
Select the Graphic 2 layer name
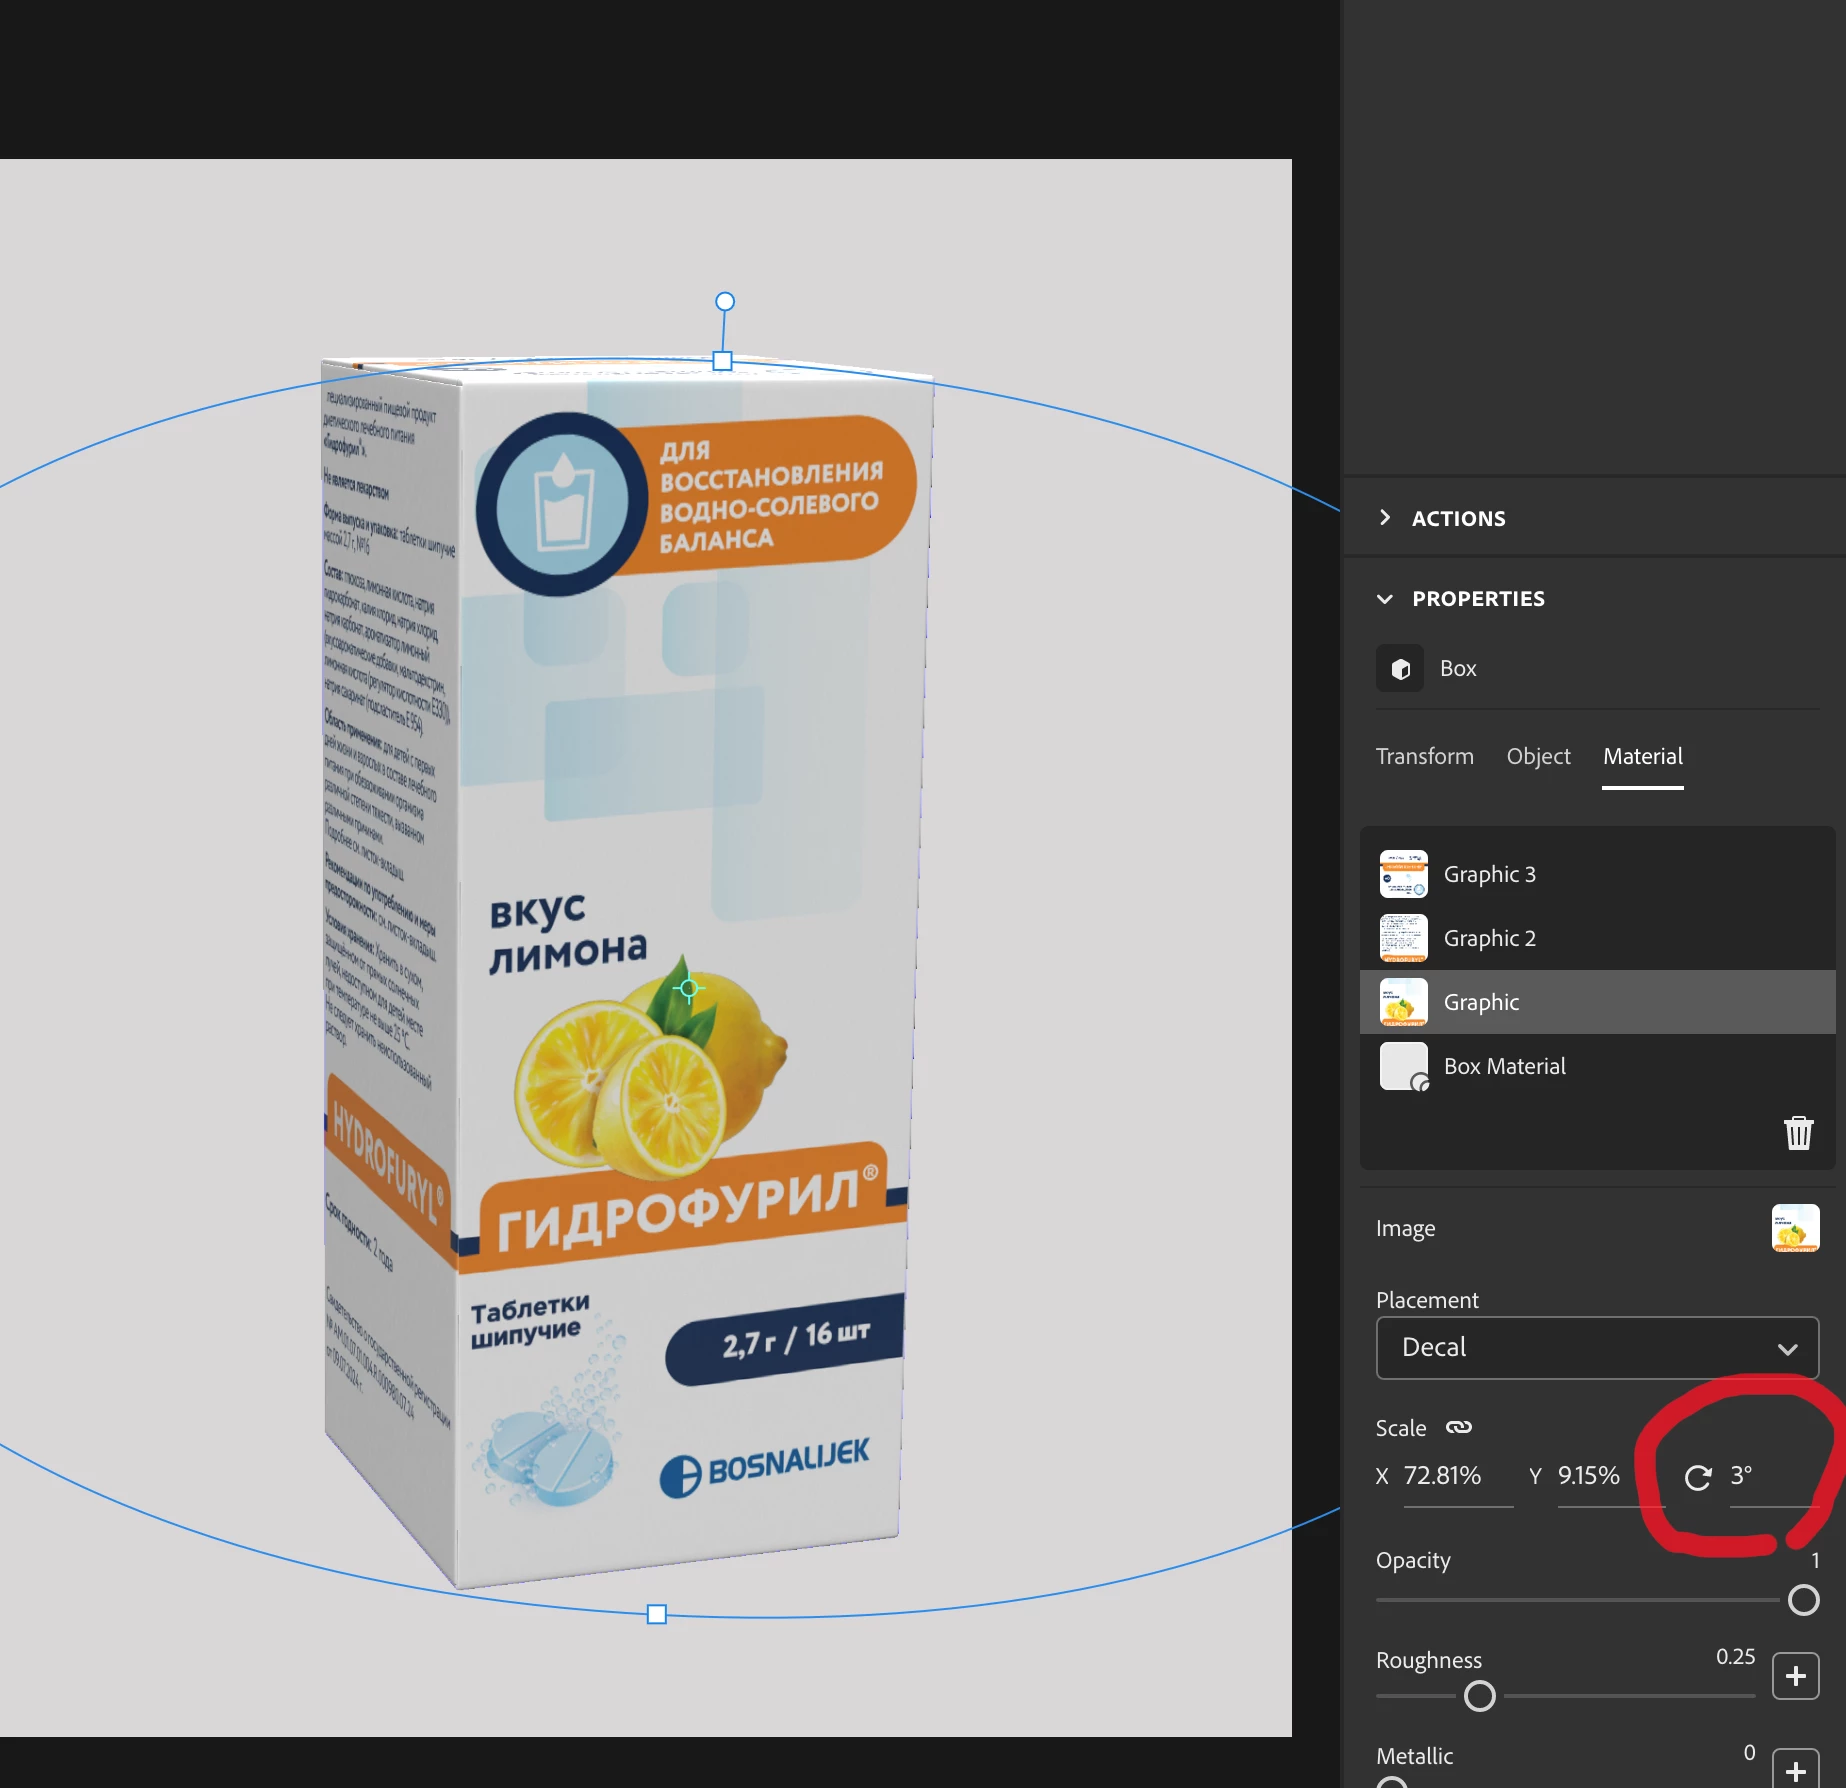(1489, 938)
